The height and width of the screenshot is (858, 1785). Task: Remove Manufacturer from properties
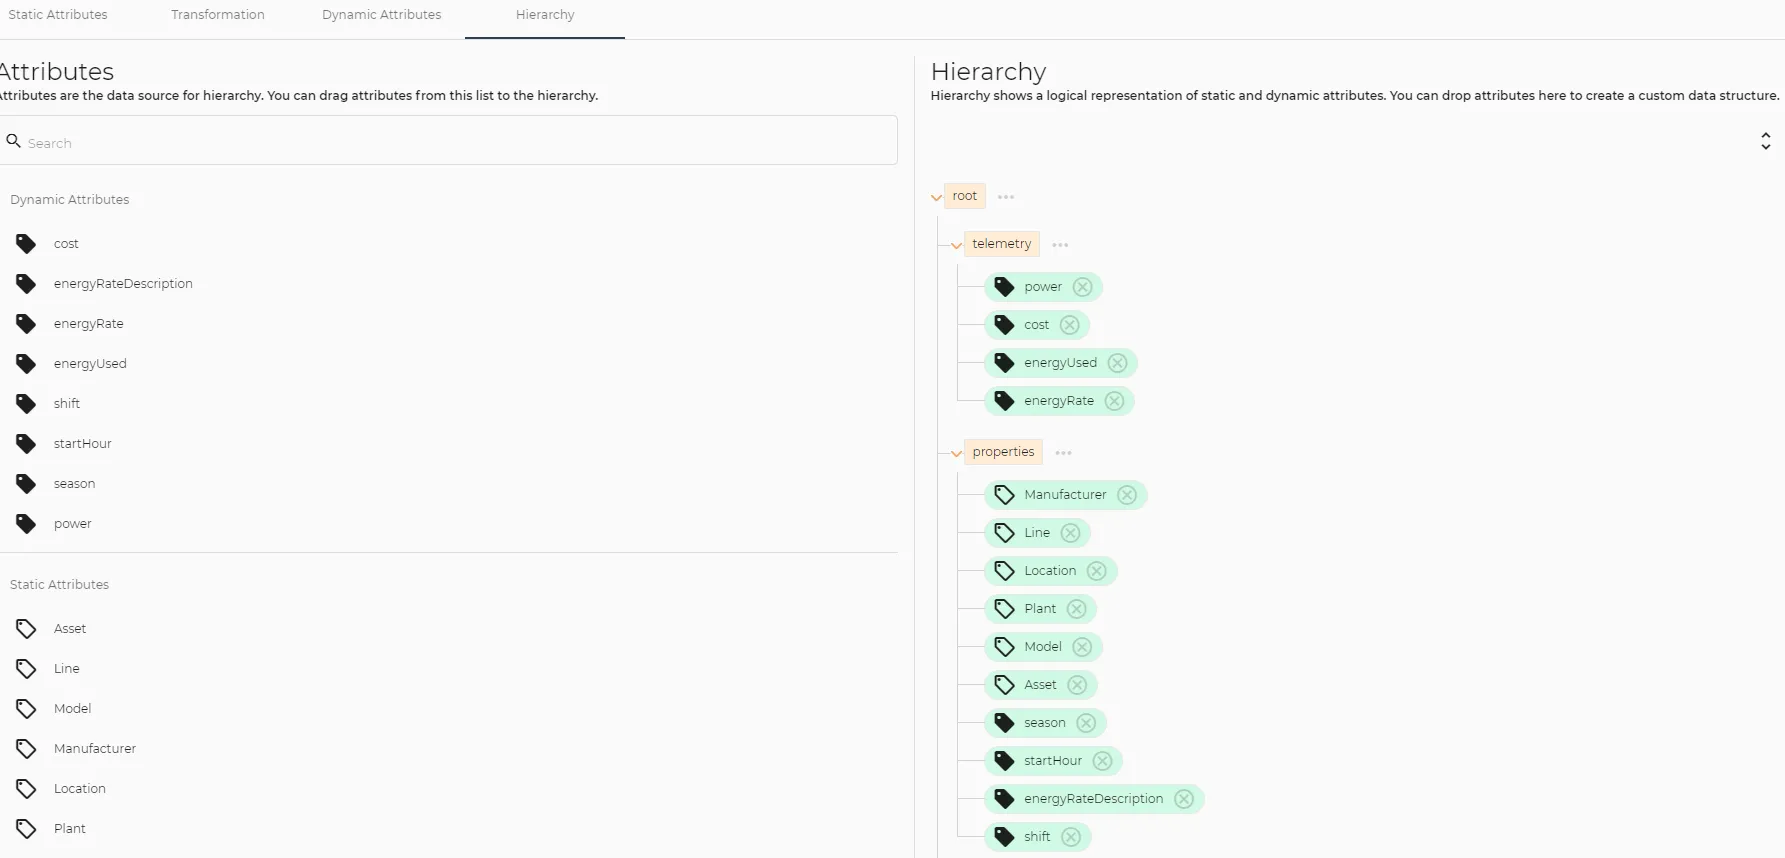1127,495
